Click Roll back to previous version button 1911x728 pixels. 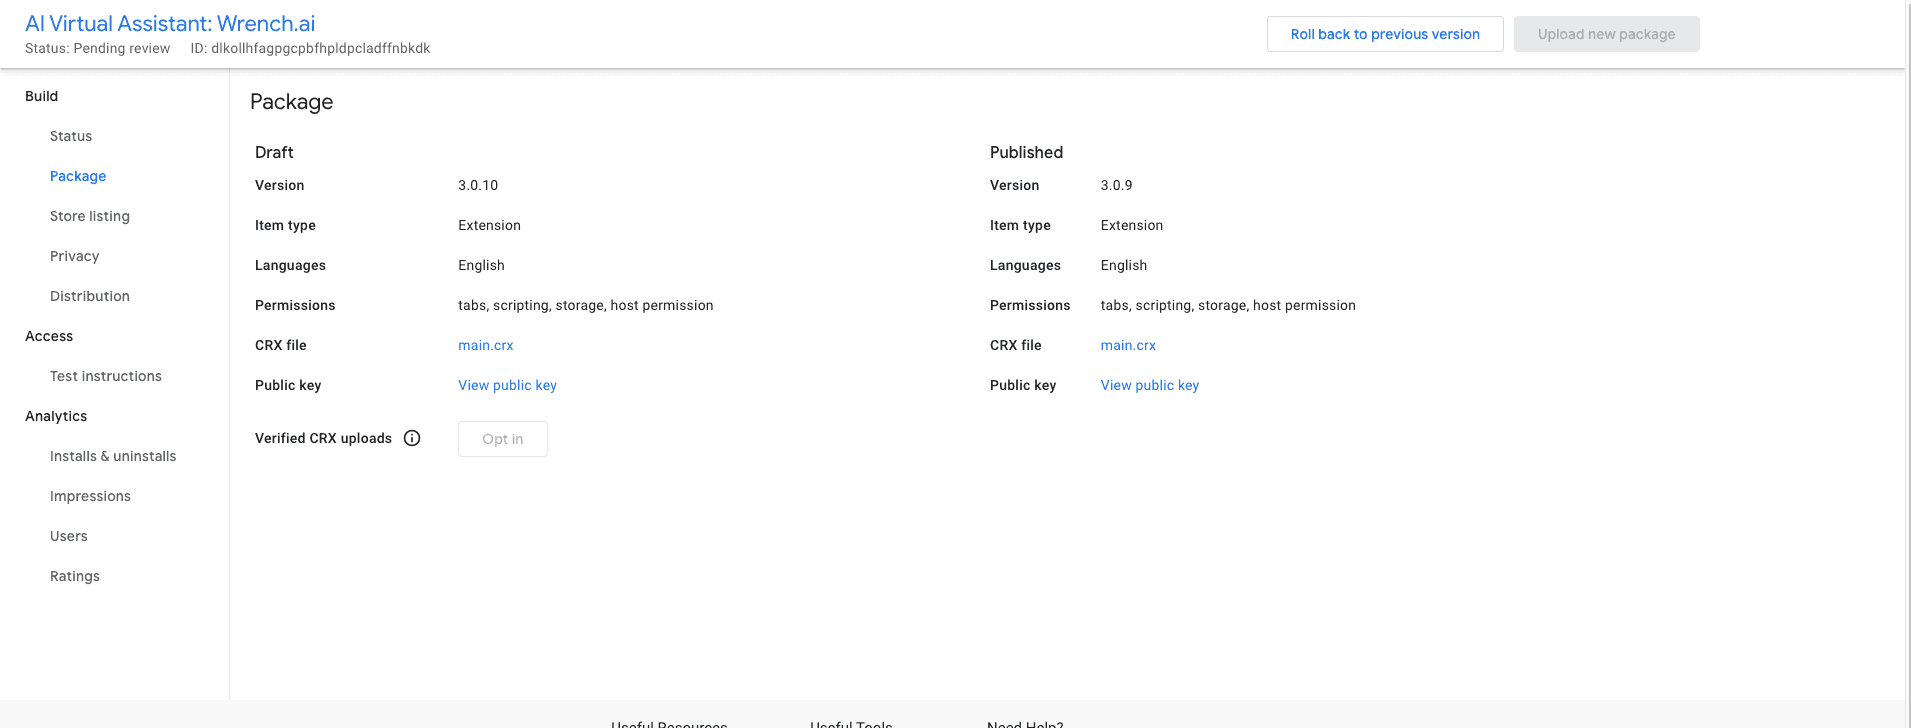[1385, 34]
